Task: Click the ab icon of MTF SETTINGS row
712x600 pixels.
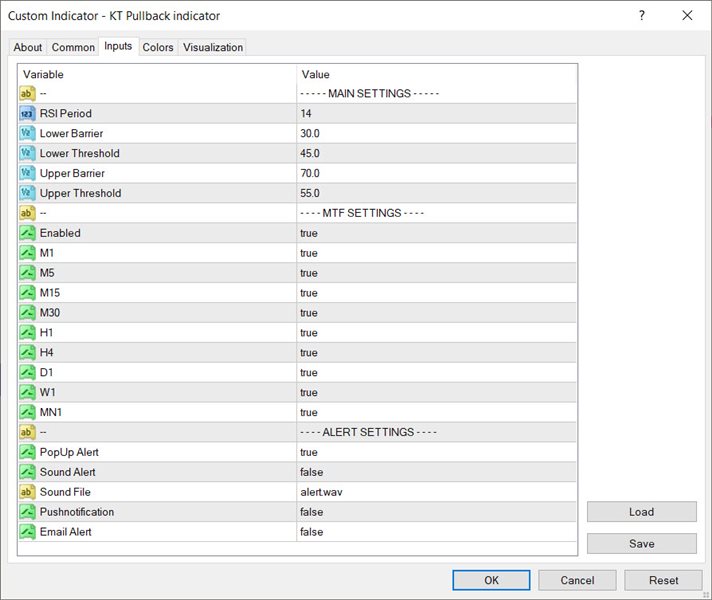Action: 27,213
